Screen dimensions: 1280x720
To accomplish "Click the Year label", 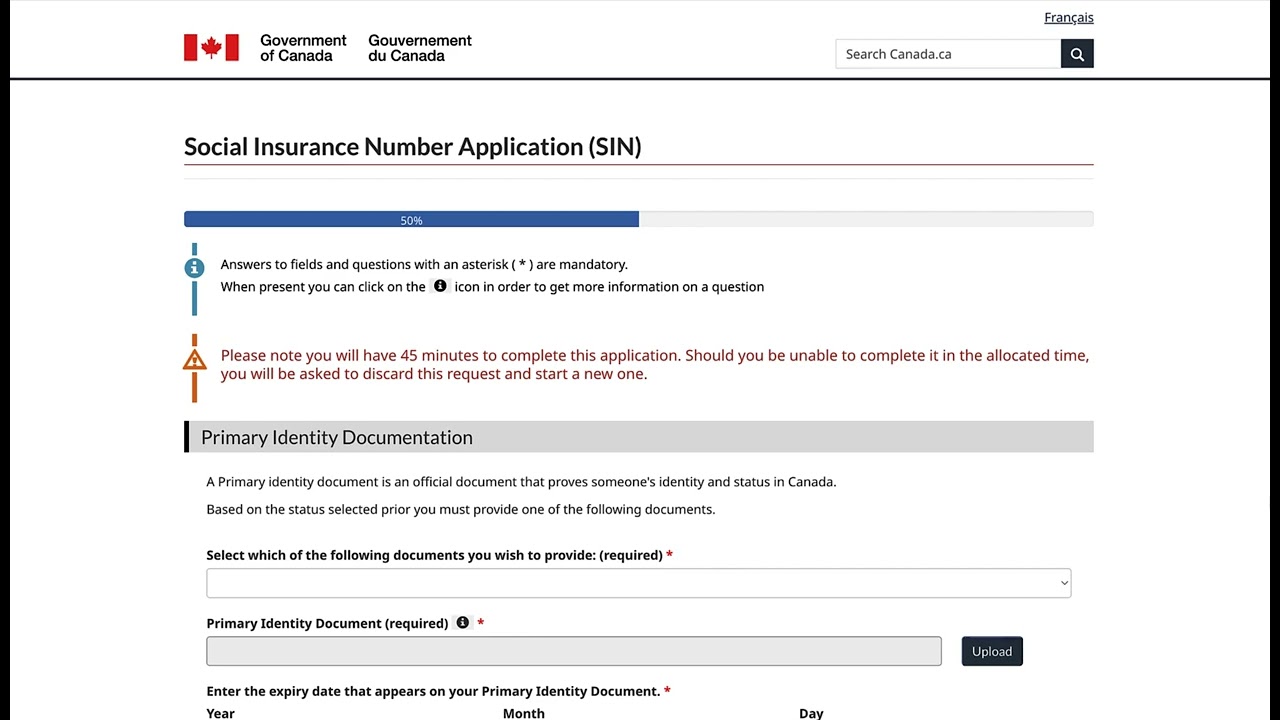I will pyautogui.click(x=220, y=713).
